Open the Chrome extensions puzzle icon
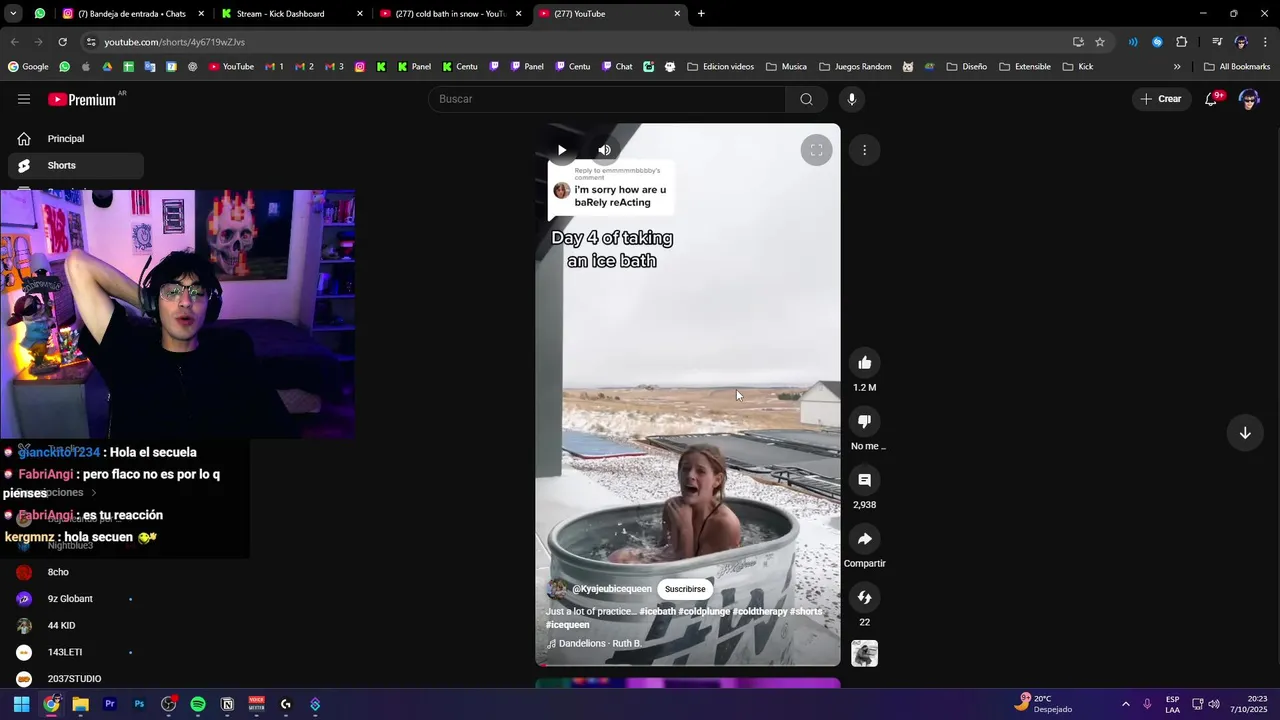 (1182, 42)
